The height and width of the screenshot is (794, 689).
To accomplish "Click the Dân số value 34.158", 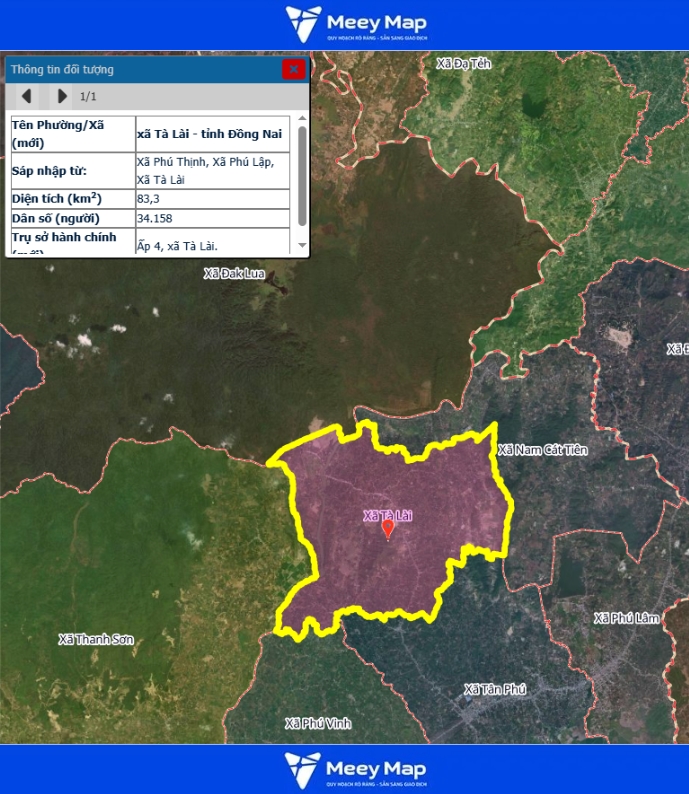I will coord(154,218).
